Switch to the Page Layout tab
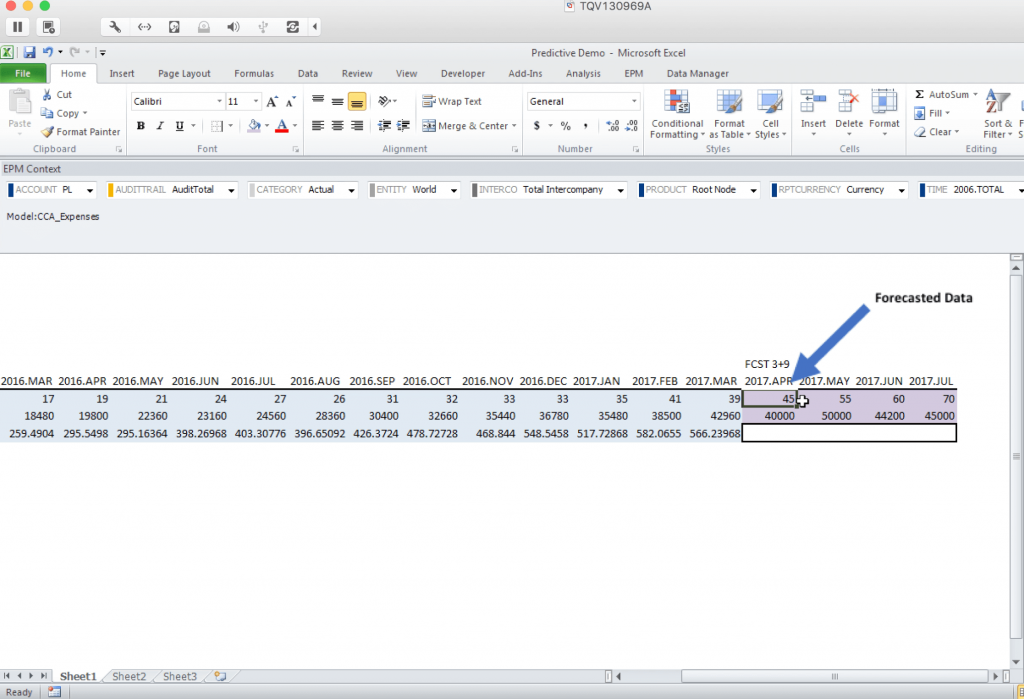 pos(184,74)
